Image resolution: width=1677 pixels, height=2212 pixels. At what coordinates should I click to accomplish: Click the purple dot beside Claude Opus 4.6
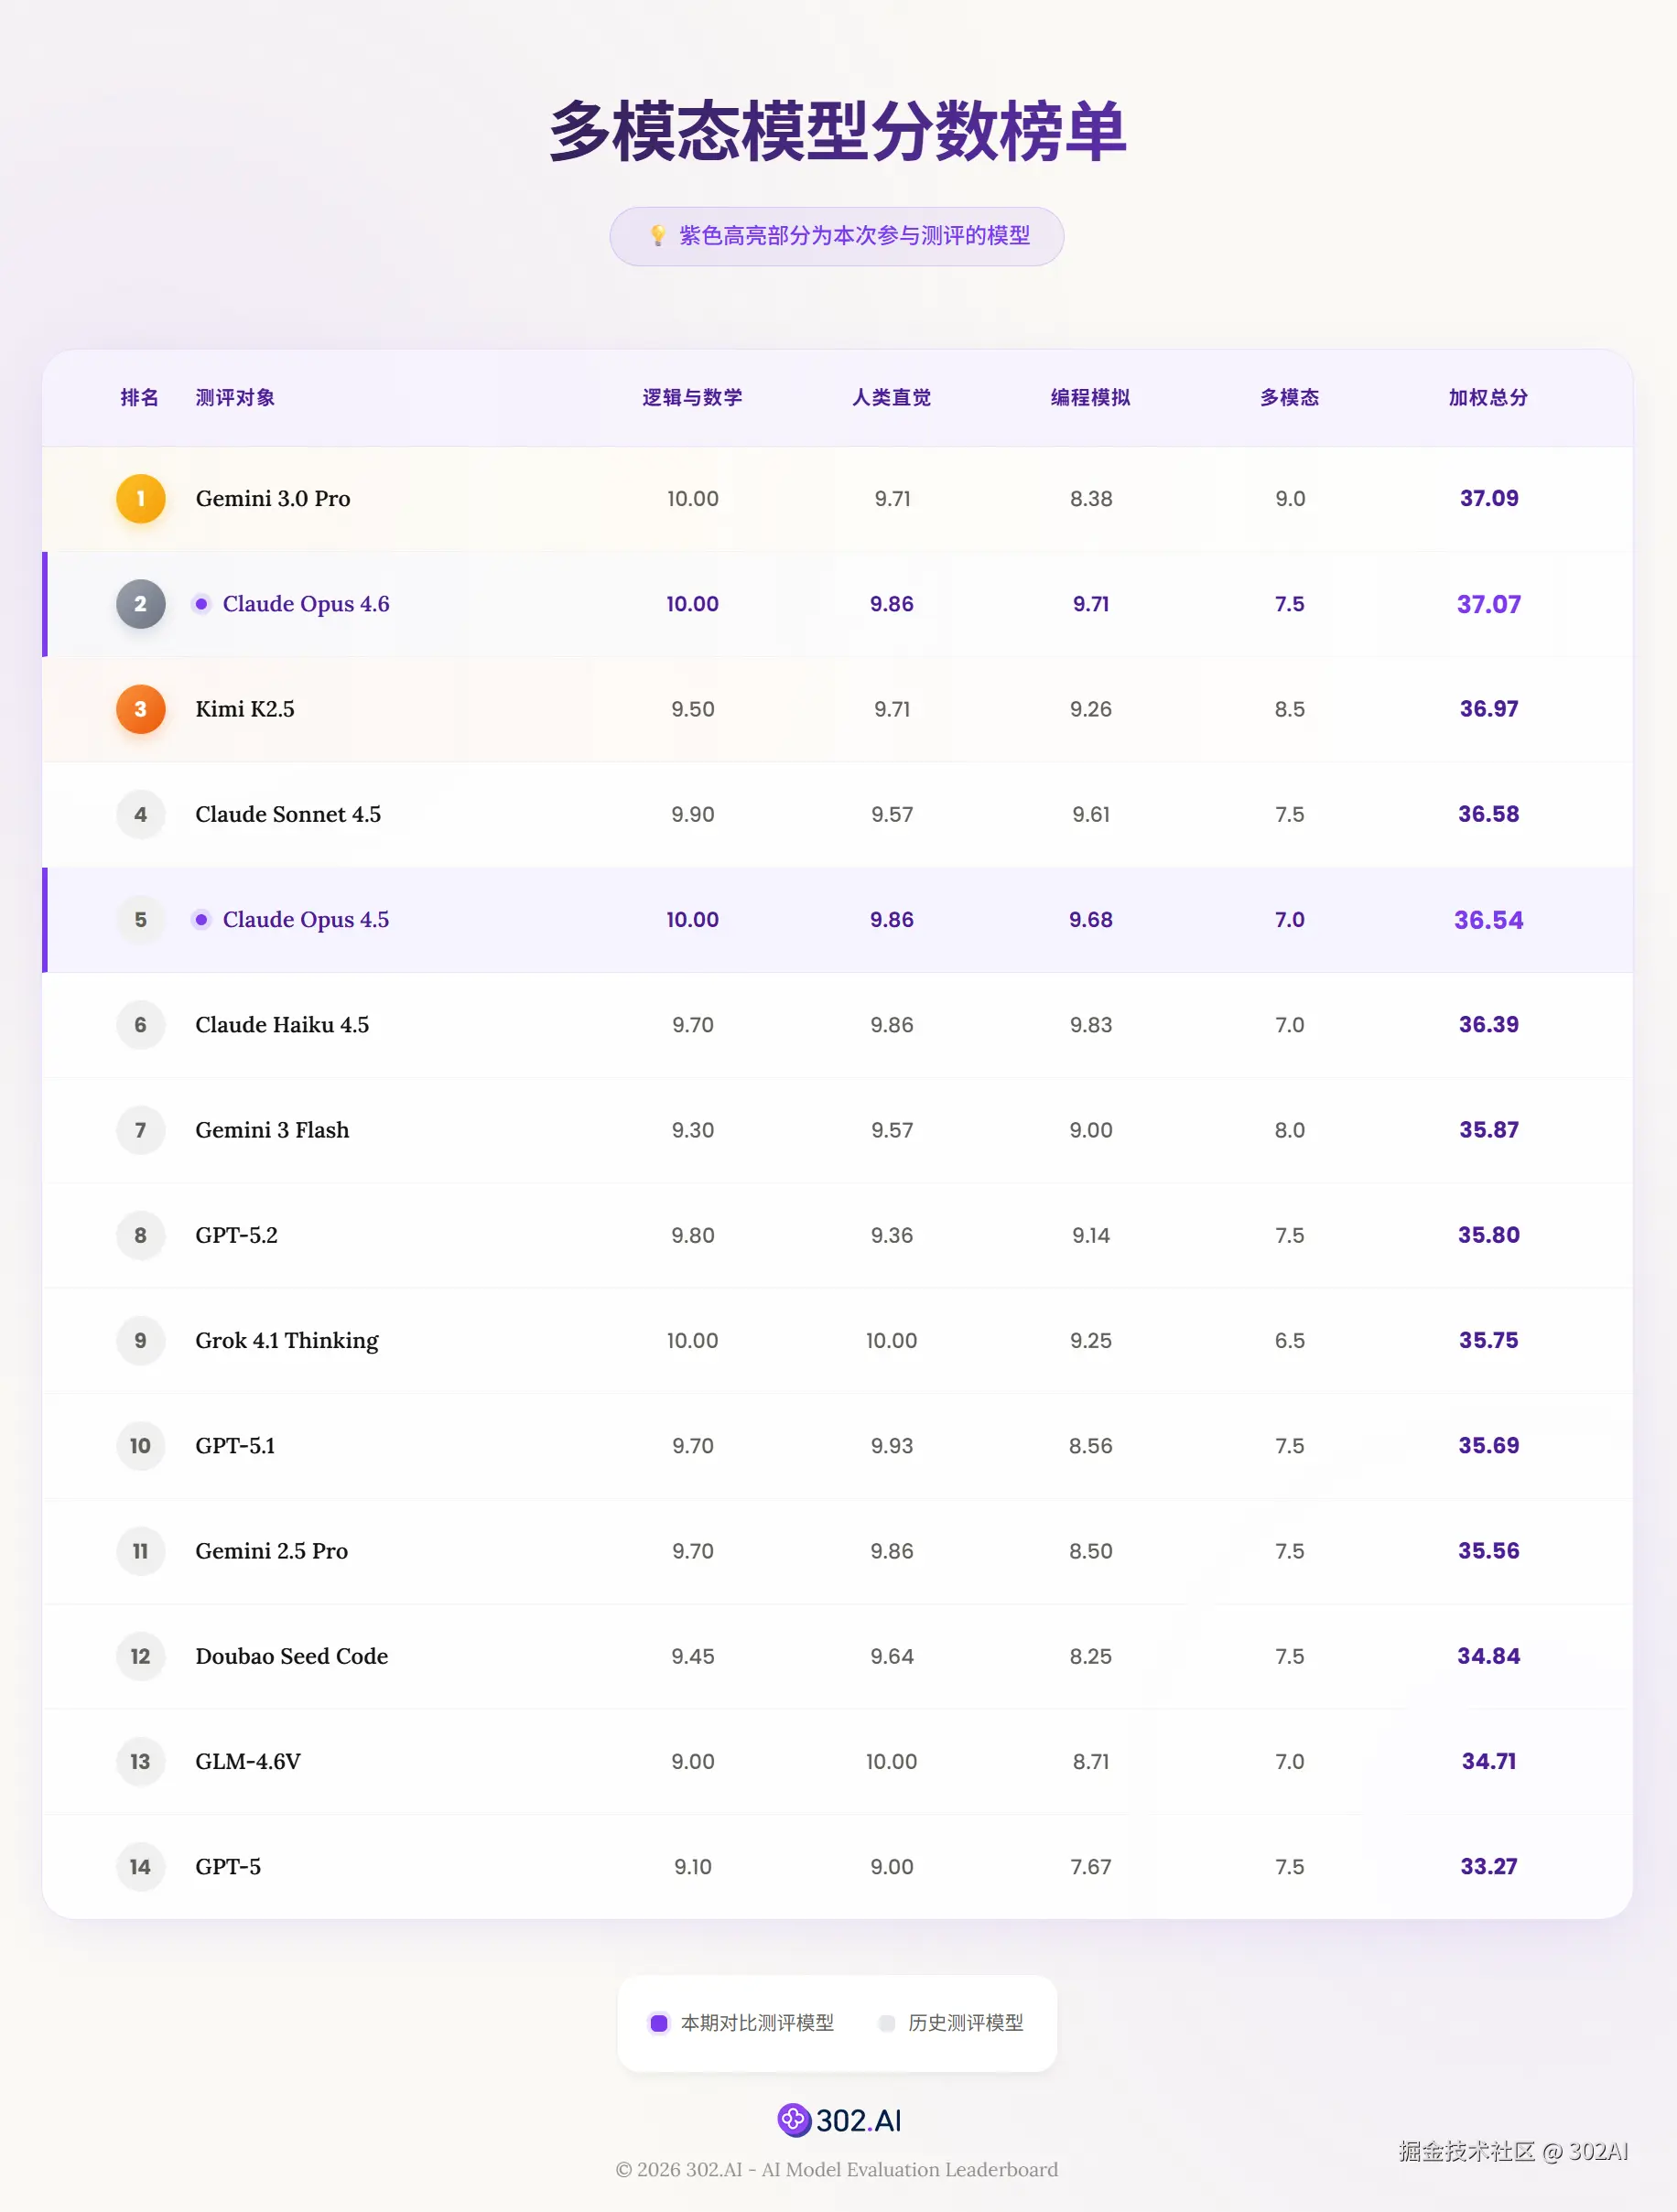pos(201,604)
